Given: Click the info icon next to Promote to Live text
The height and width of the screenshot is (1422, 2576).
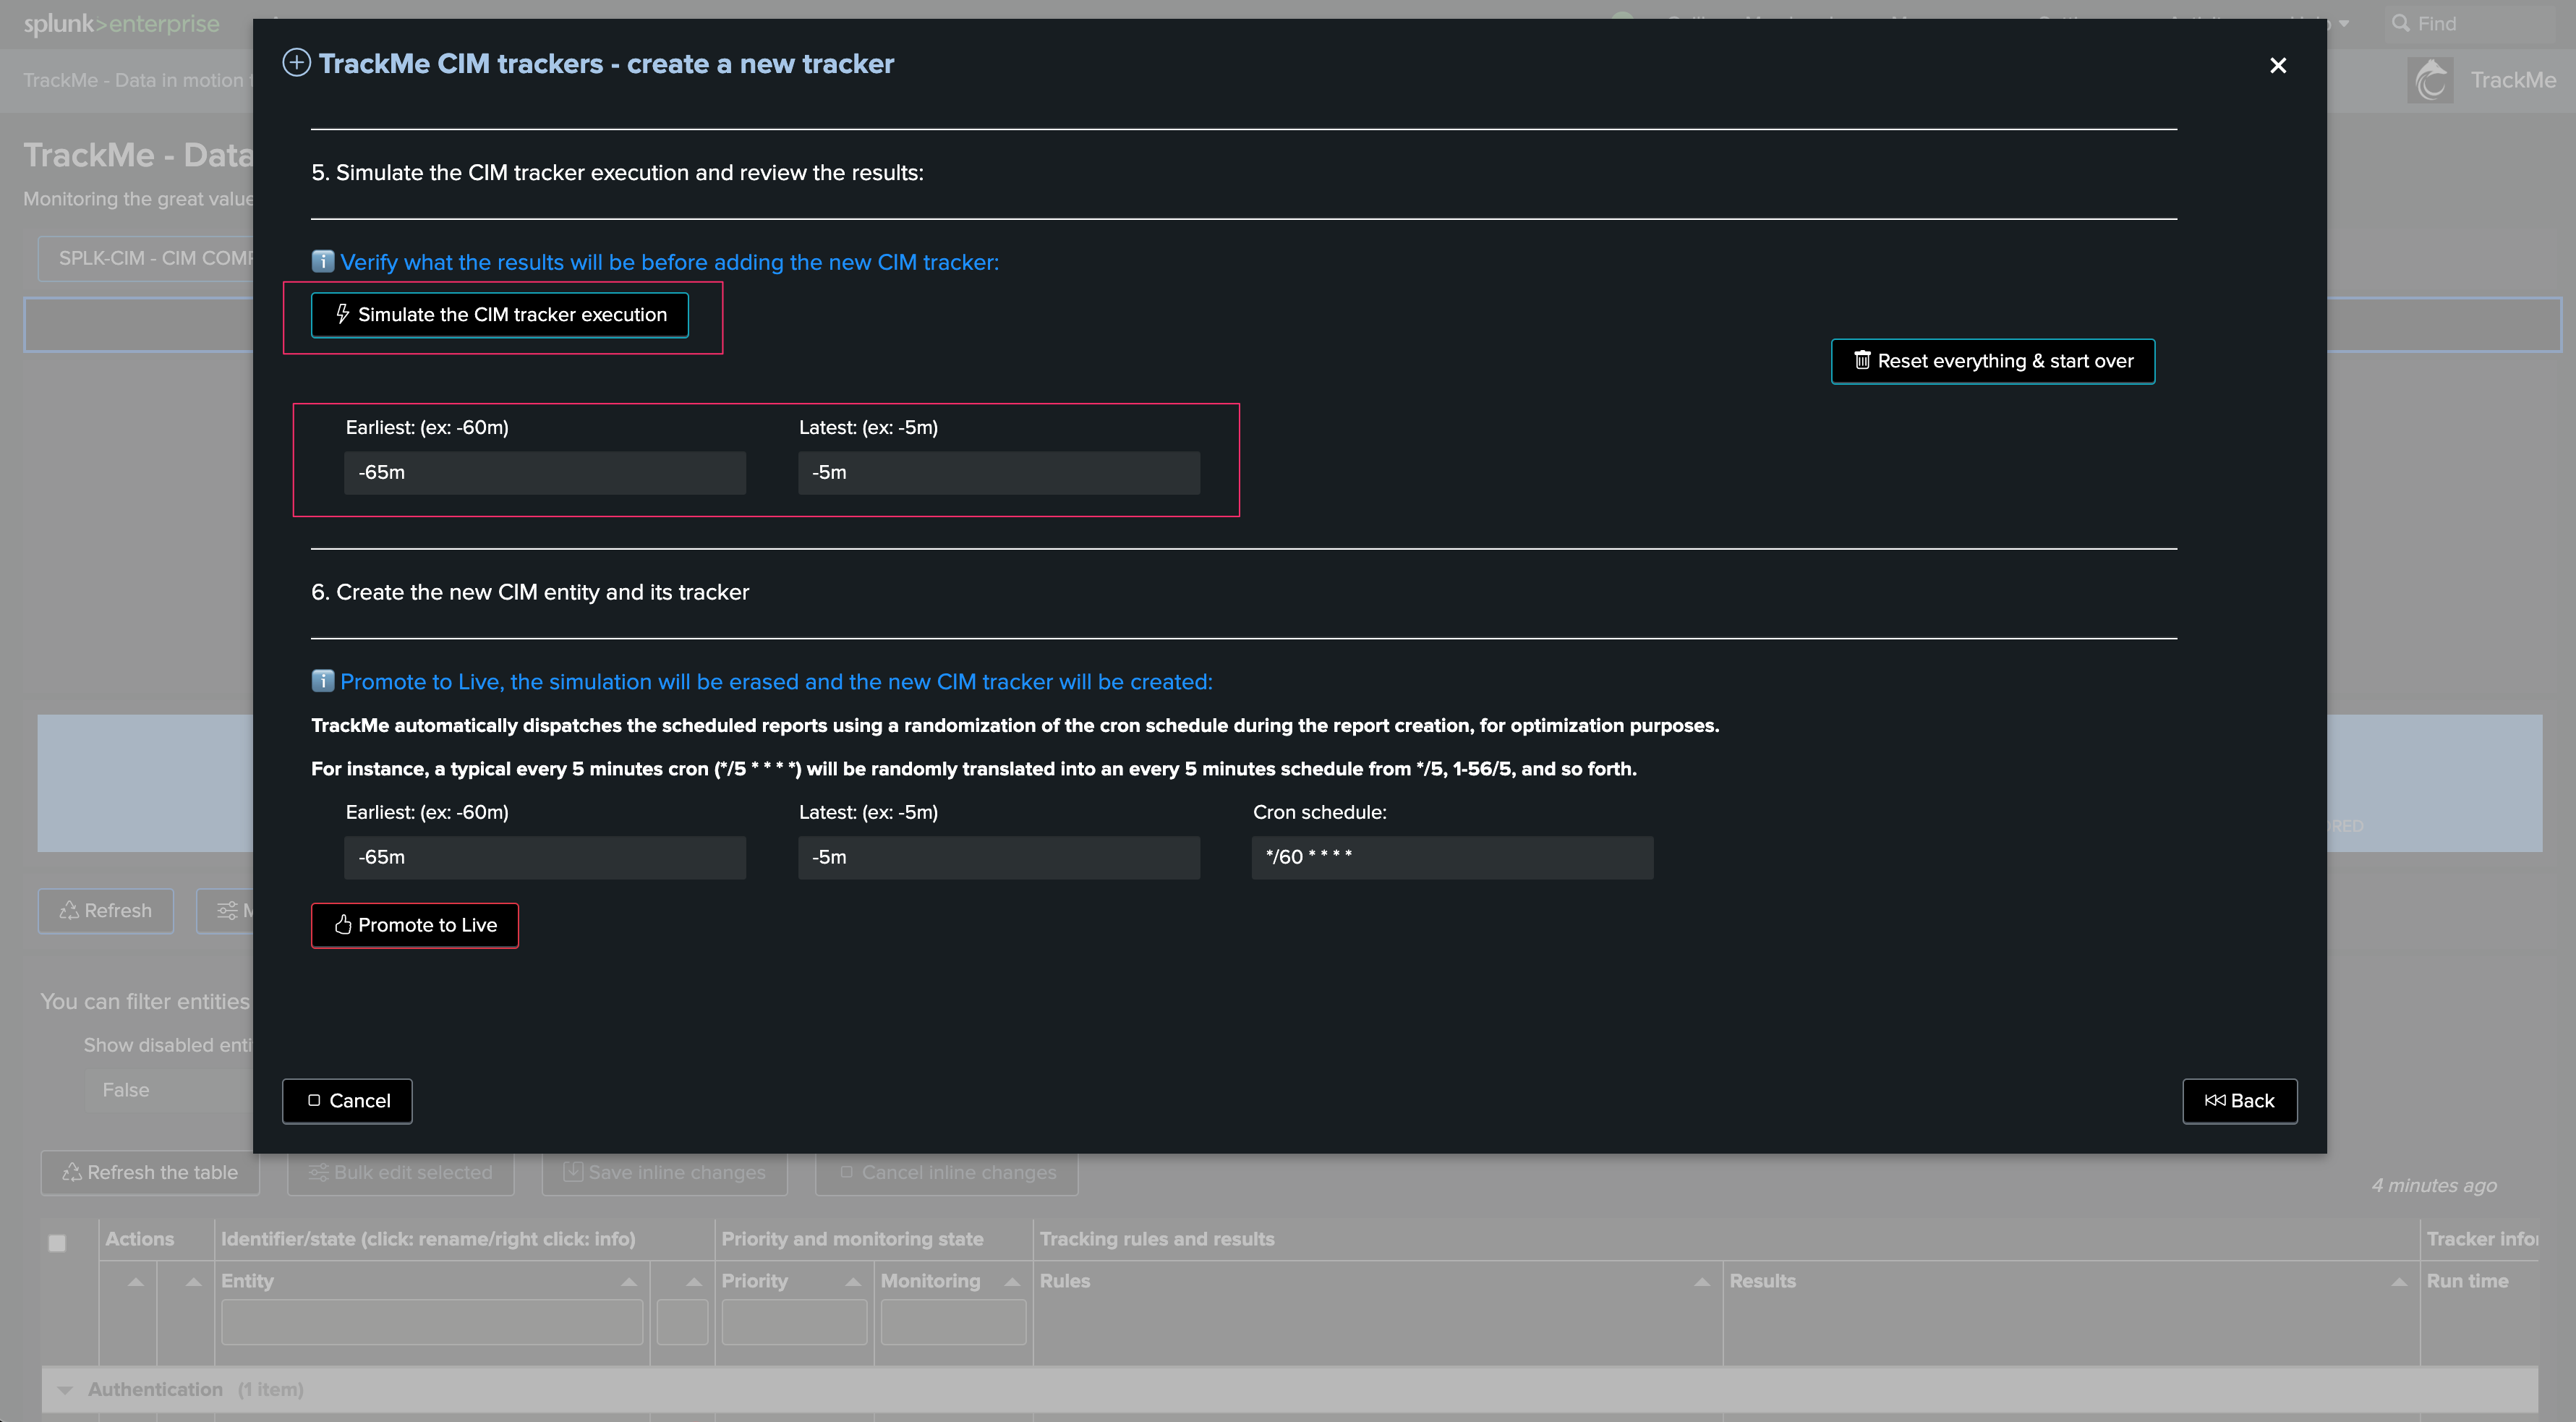Looking at the screenshot, I should [x=322, y=681].
